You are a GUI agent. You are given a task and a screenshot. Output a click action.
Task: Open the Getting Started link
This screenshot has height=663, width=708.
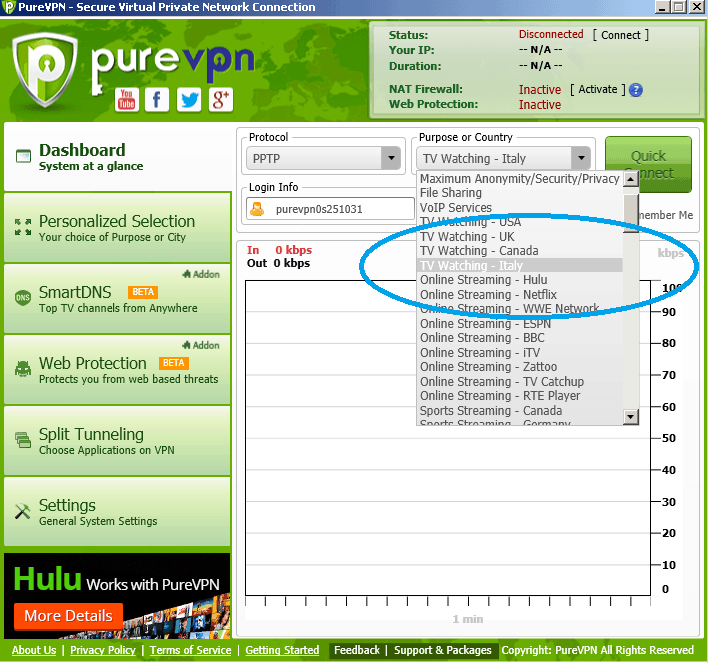pyautogui.click(x=282, y=650)
